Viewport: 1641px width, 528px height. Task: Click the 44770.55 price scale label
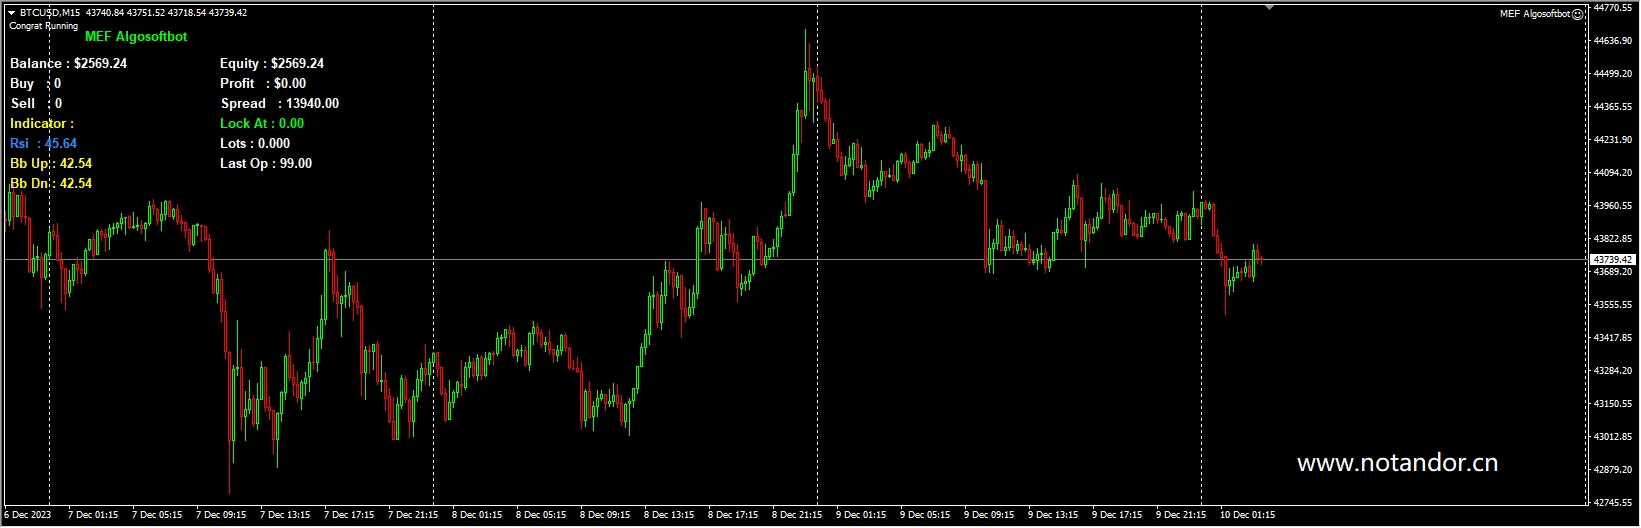[1613, 8]
